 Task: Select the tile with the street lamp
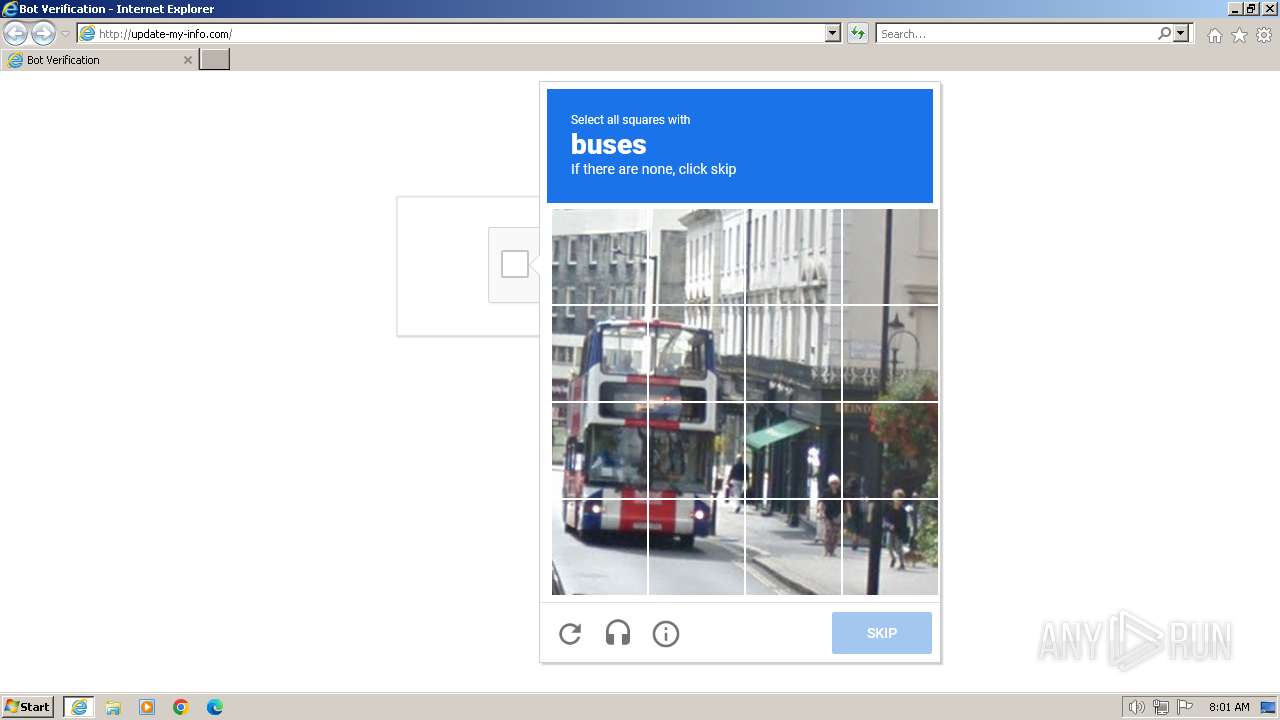[890, 353]
